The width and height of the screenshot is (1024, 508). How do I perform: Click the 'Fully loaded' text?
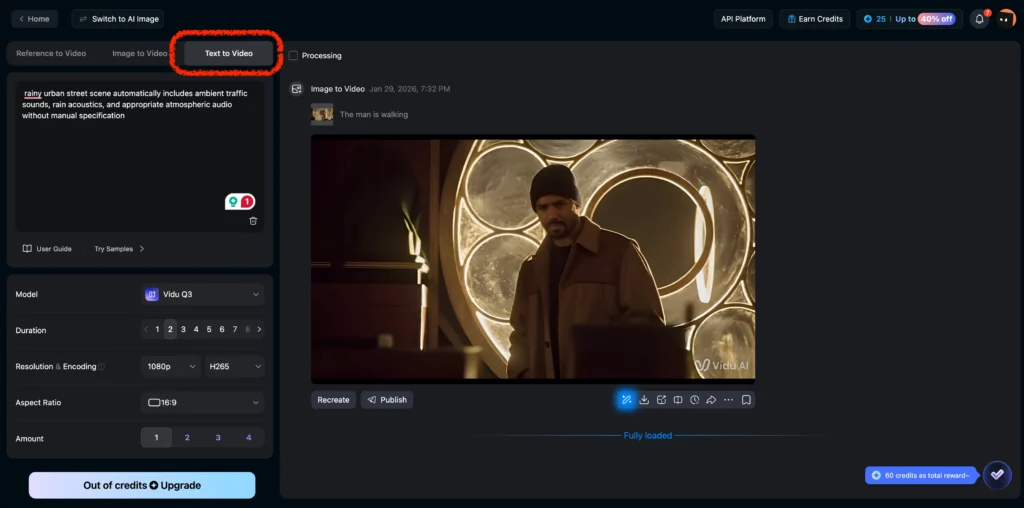(x=648, y=436)
